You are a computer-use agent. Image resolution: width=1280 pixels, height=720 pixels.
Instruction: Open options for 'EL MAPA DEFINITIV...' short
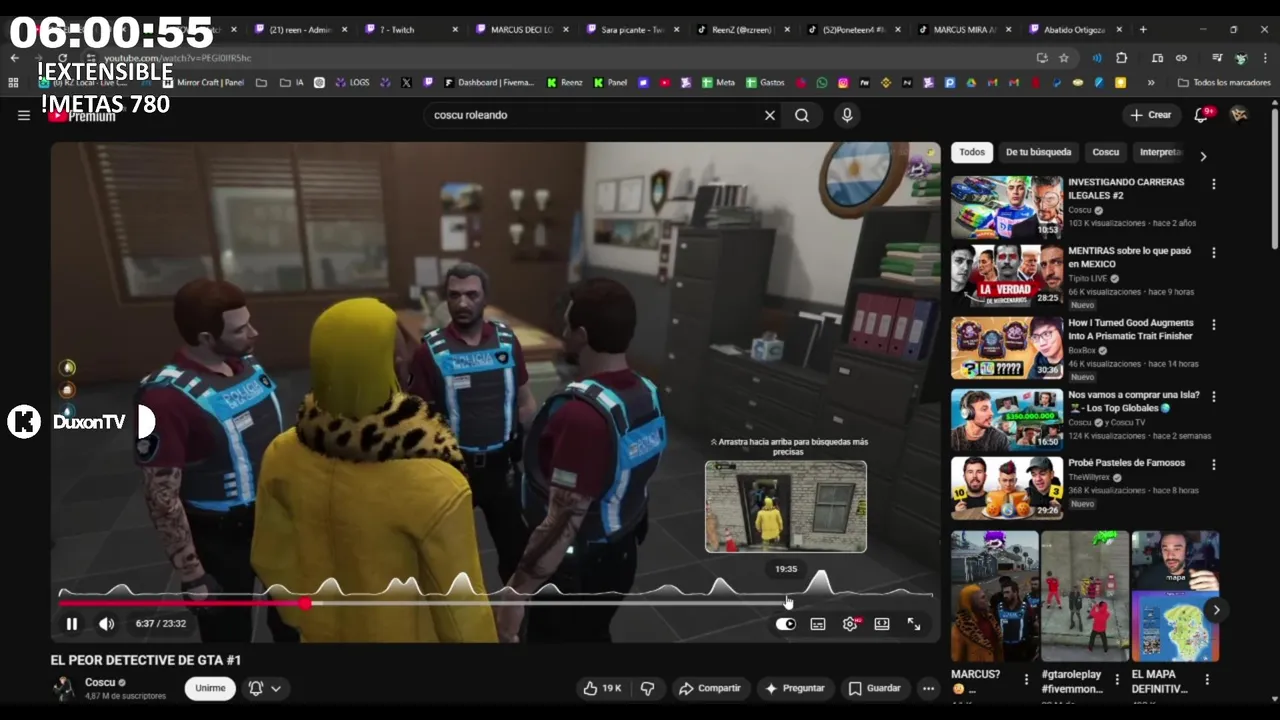click(x=1207, y=679)
